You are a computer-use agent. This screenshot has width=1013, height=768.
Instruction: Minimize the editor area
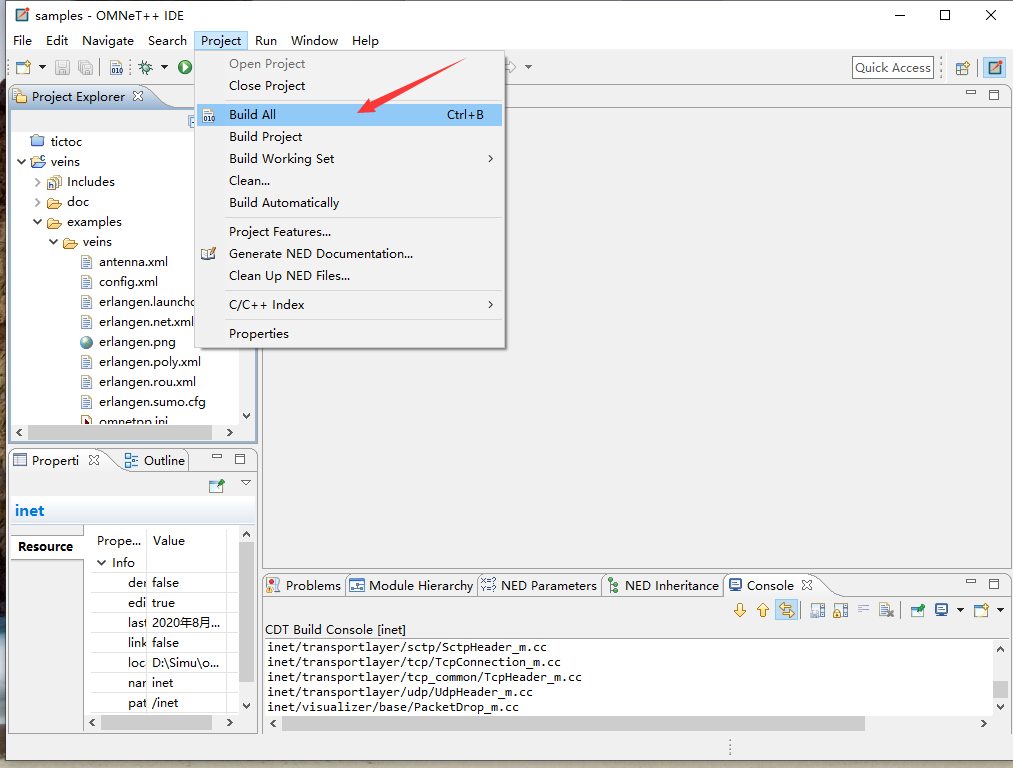[x=970, y=93]
